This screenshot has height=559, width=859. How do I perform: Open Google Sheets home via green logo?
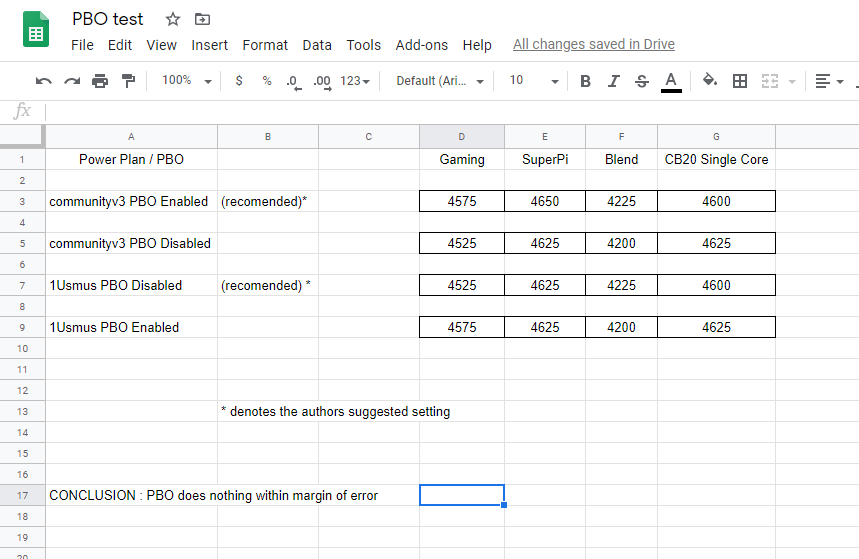(36, 30)
